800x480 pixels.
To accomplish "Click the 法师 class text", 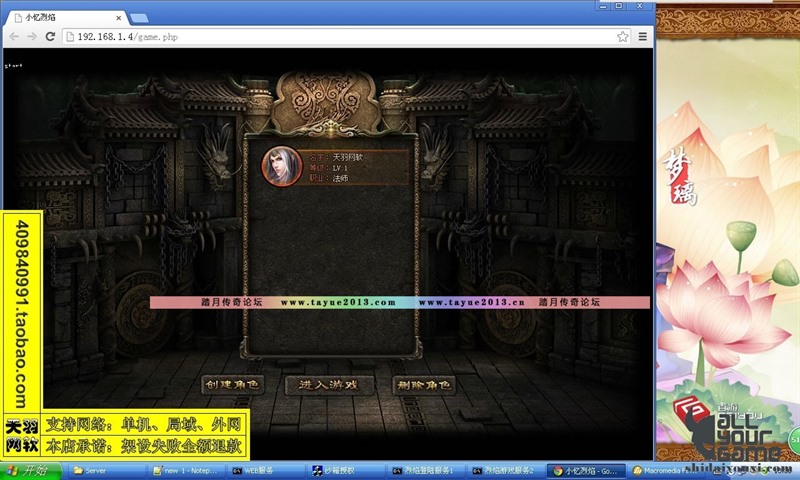I will [x=340, y=178].
